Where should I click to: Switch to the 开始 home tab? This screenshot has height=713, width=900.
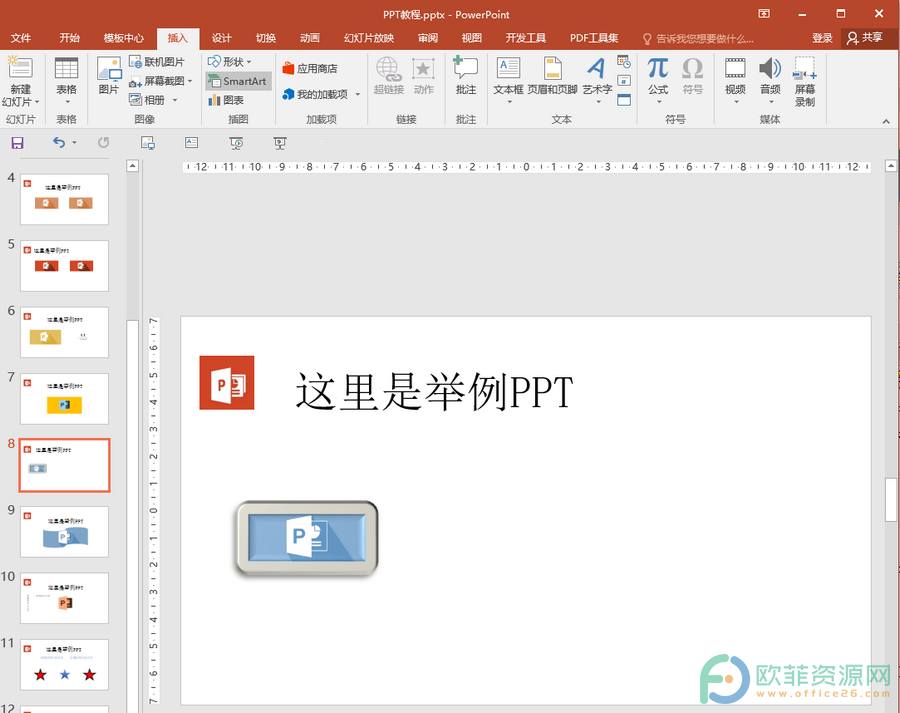point(69,38)
